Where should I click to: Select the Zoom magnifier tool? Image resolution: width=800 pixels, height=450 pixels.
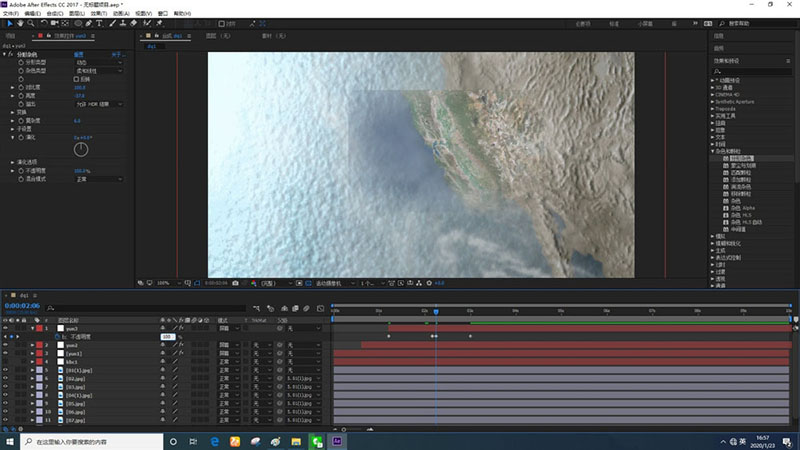click(x=32, y=23)
